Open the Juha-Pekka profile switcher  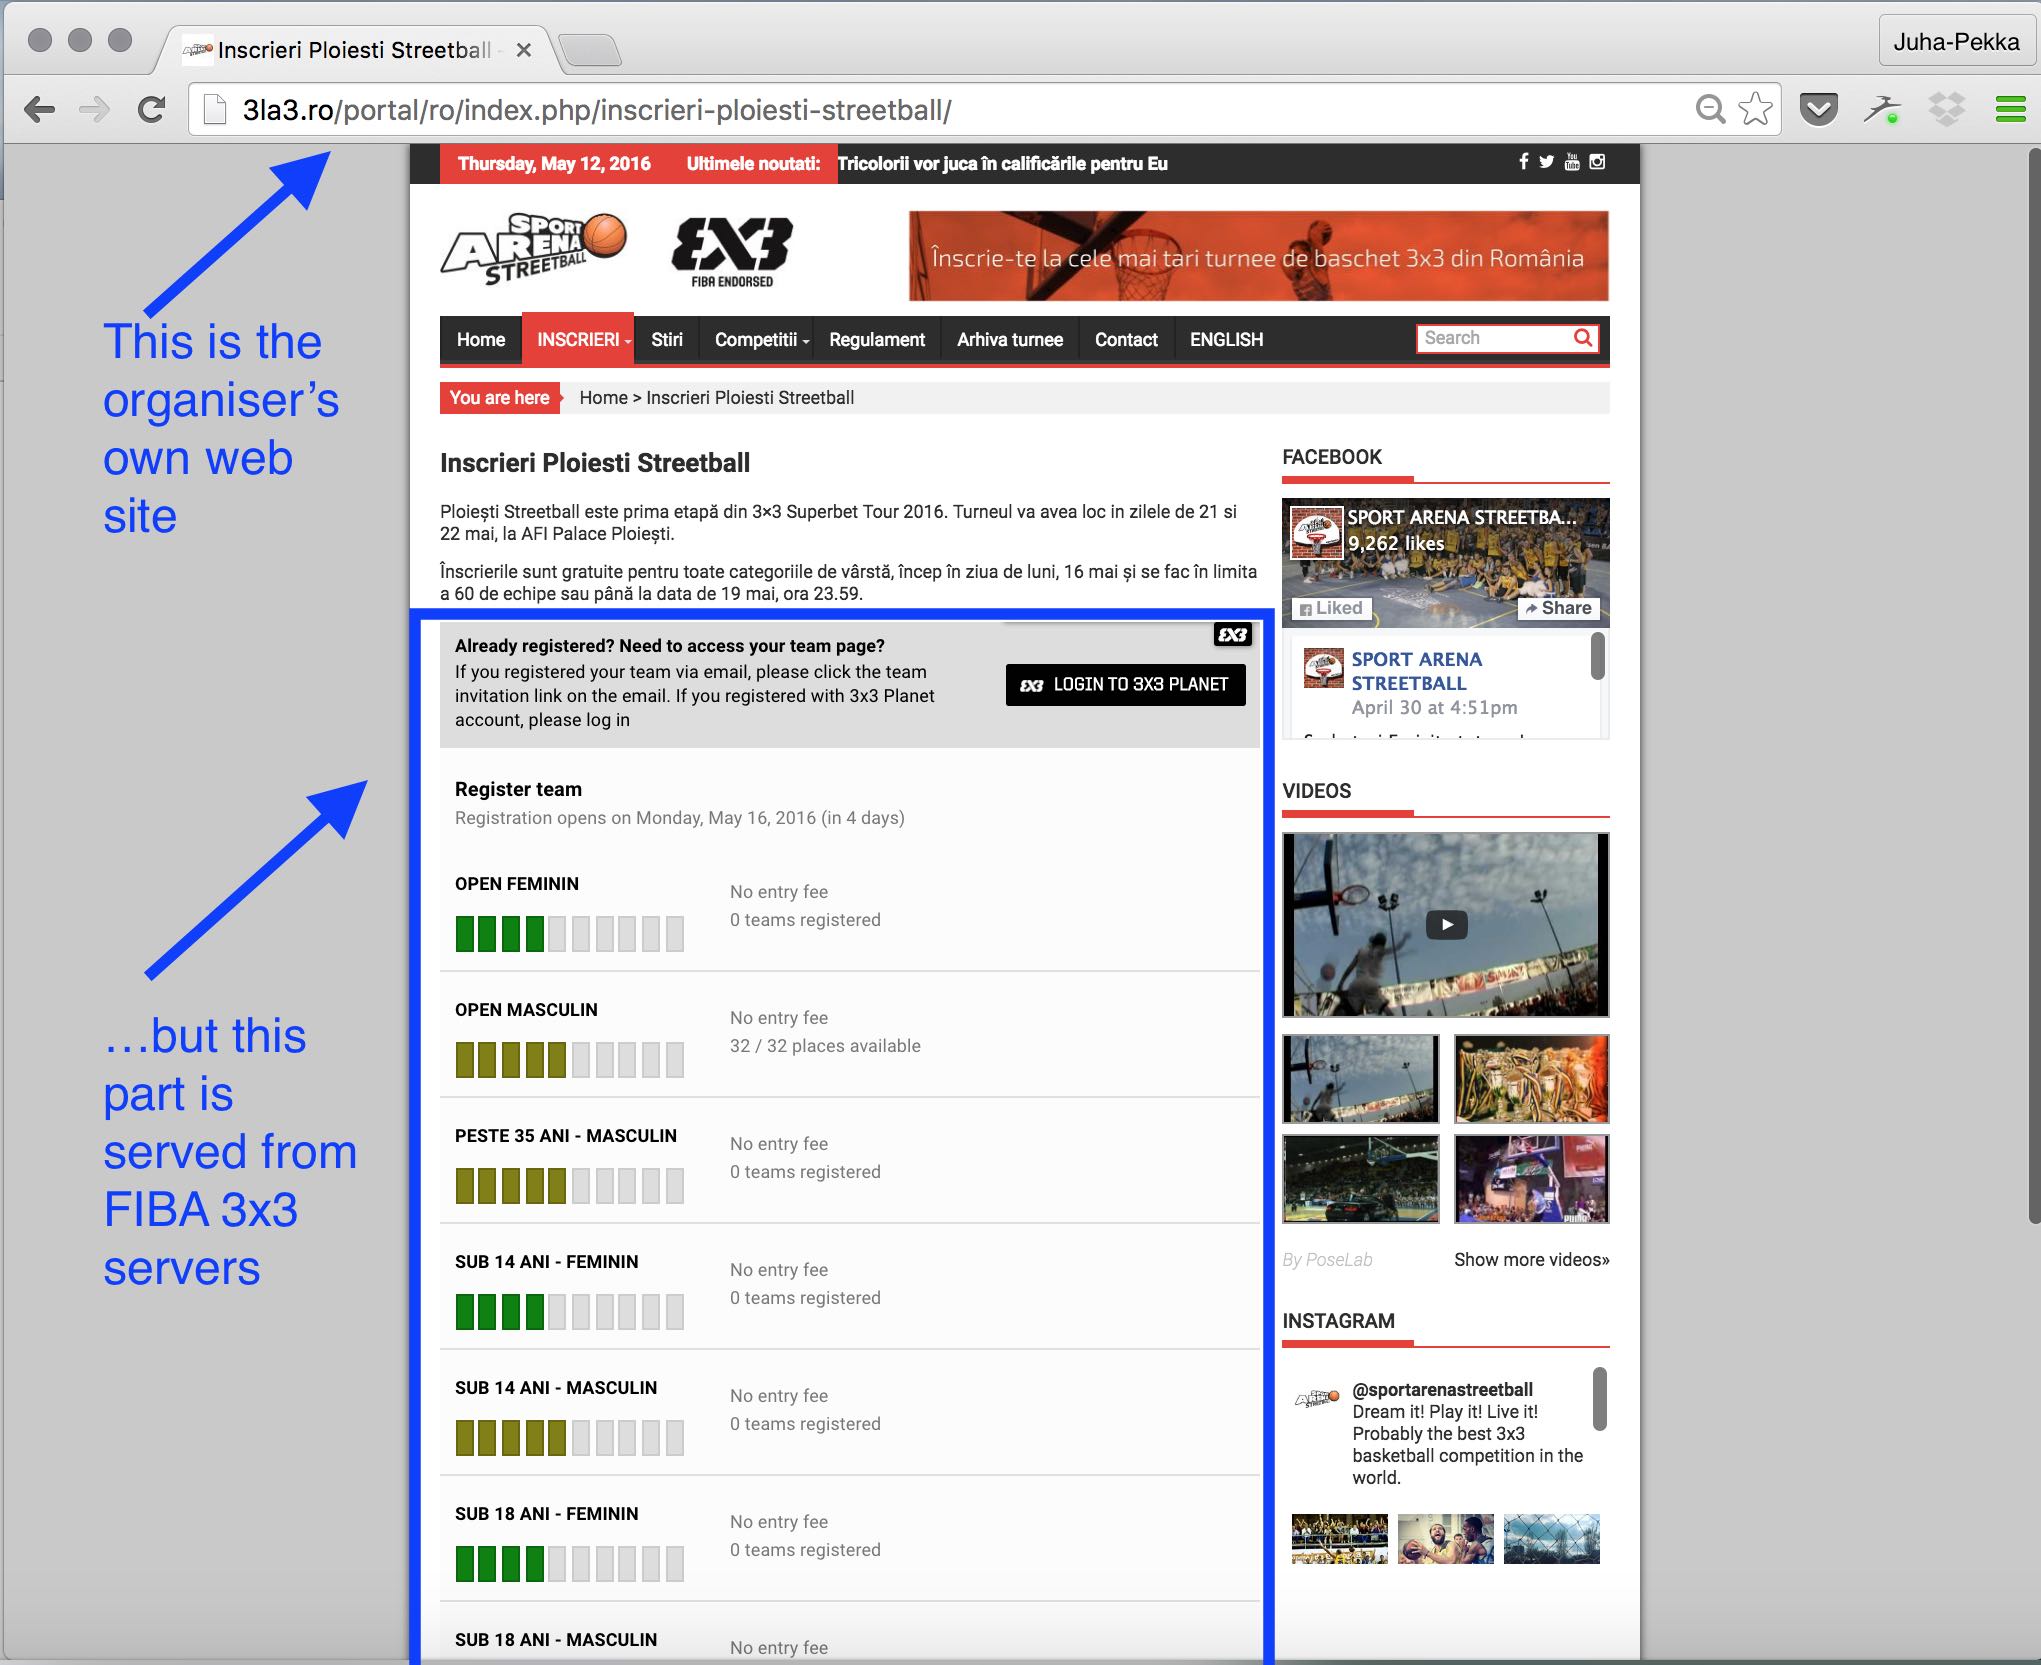[x=1955, y=42]
